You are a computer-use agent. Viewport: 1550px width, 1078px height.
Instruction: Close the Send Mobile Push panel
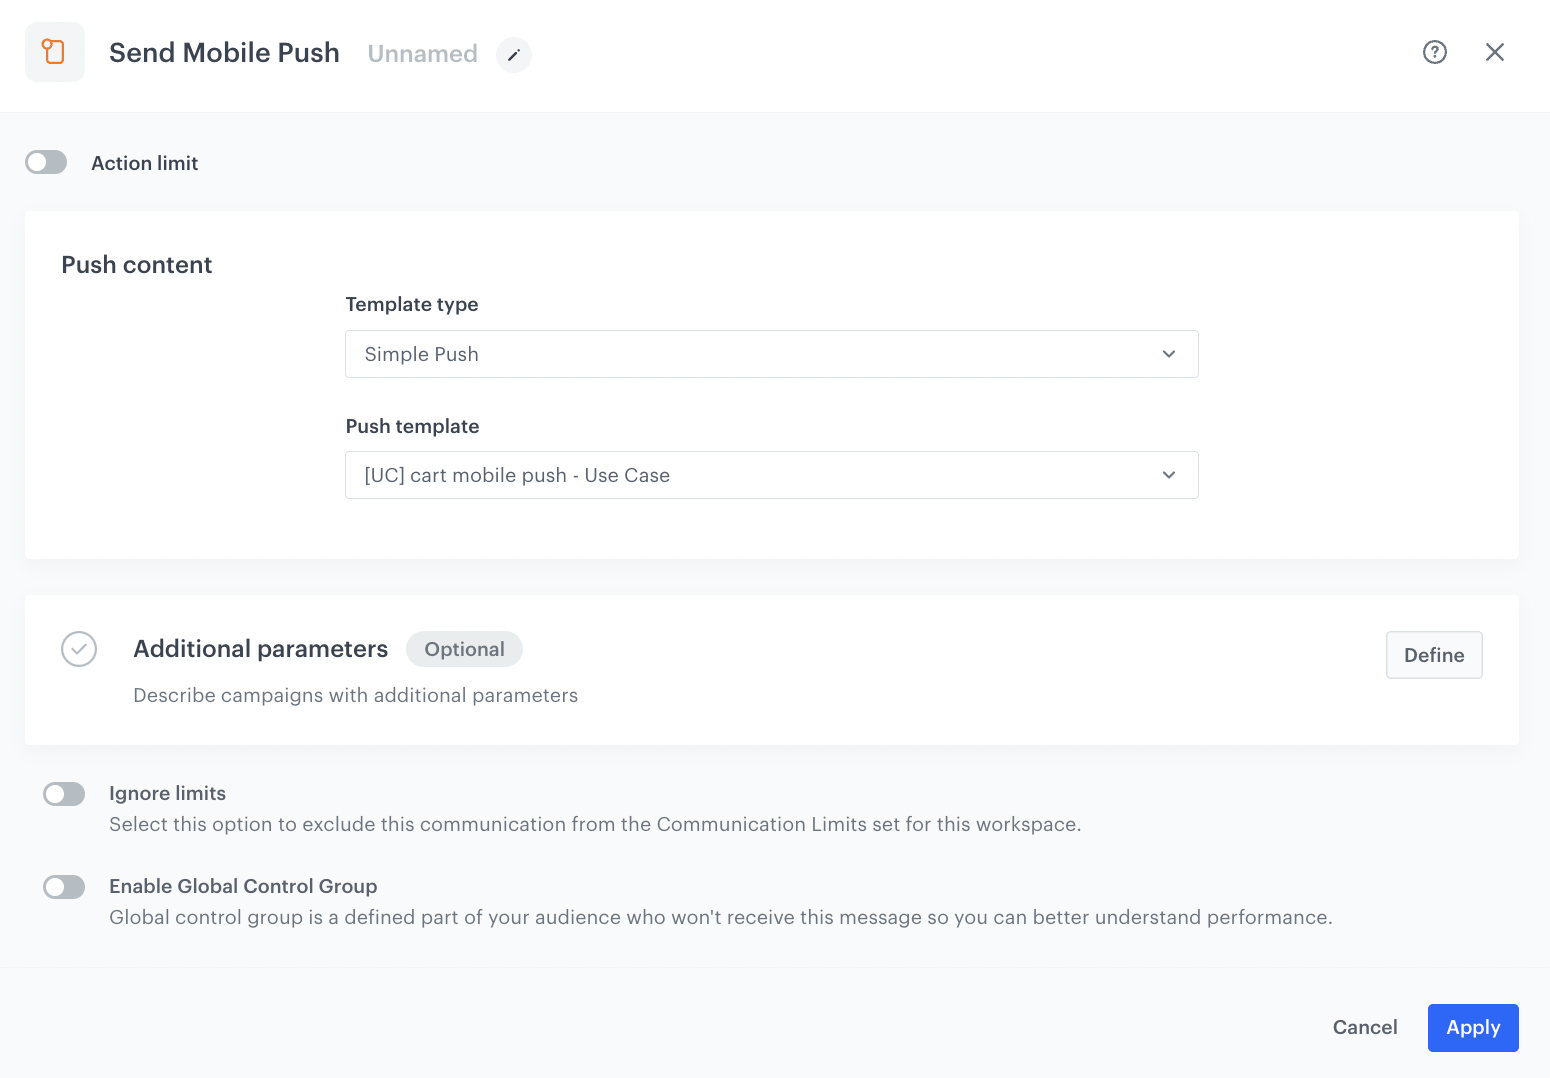[1495, 51]
